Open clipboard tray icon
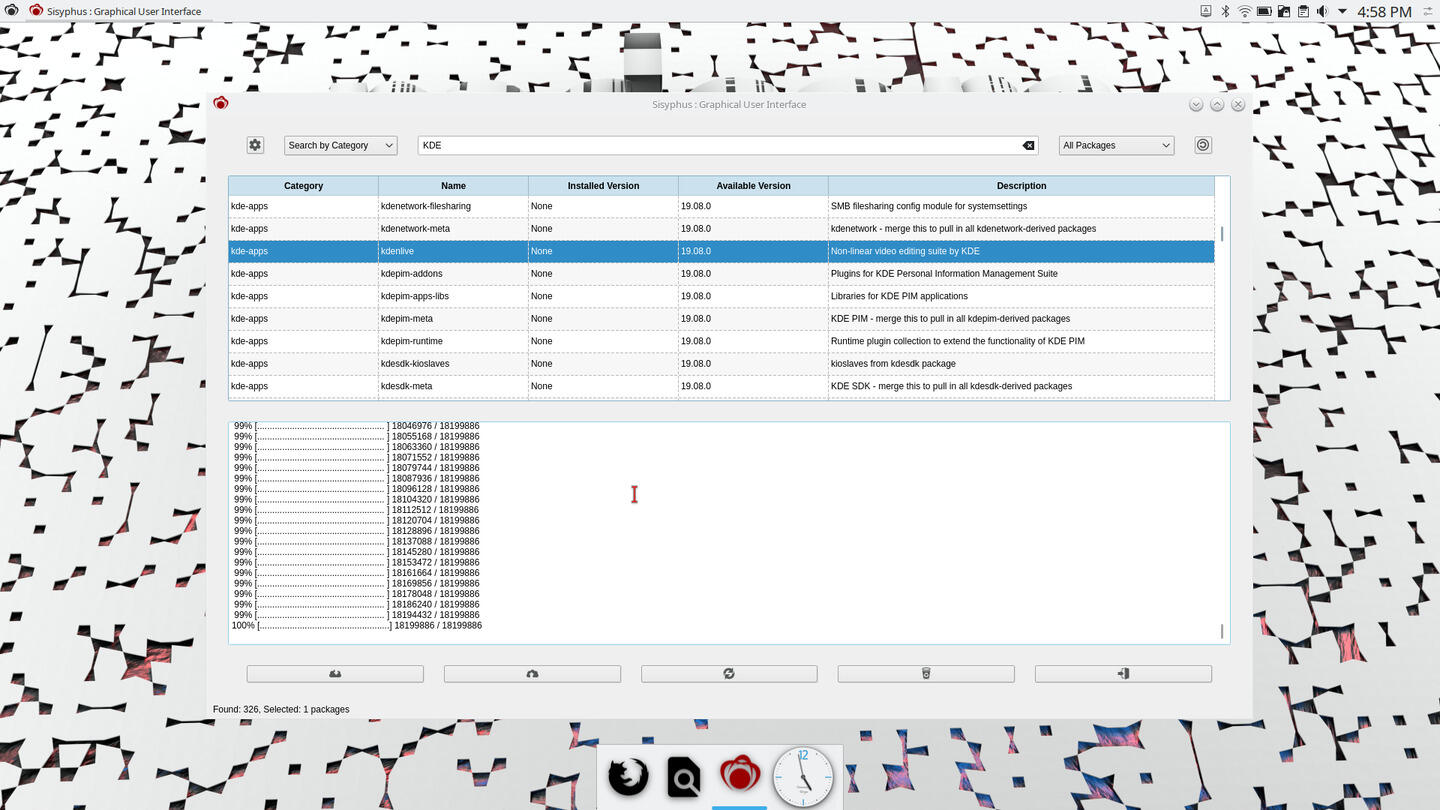1440x810 pixels. tap(1303, 11)
